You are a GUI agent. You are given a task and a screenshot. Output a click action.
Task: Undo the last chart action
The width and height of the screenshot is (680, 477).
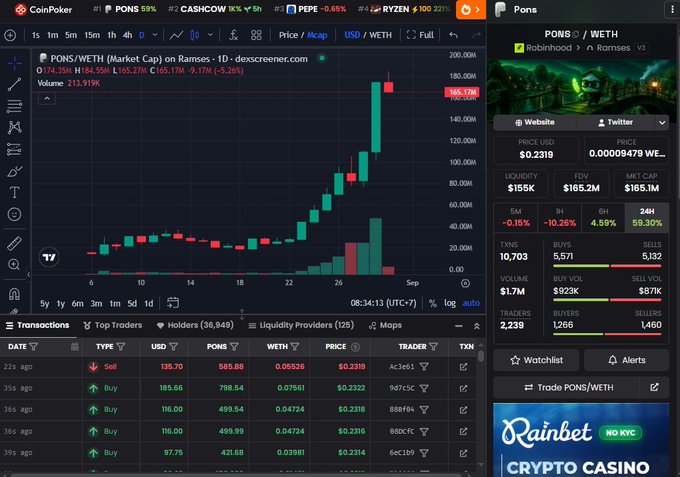453,35
